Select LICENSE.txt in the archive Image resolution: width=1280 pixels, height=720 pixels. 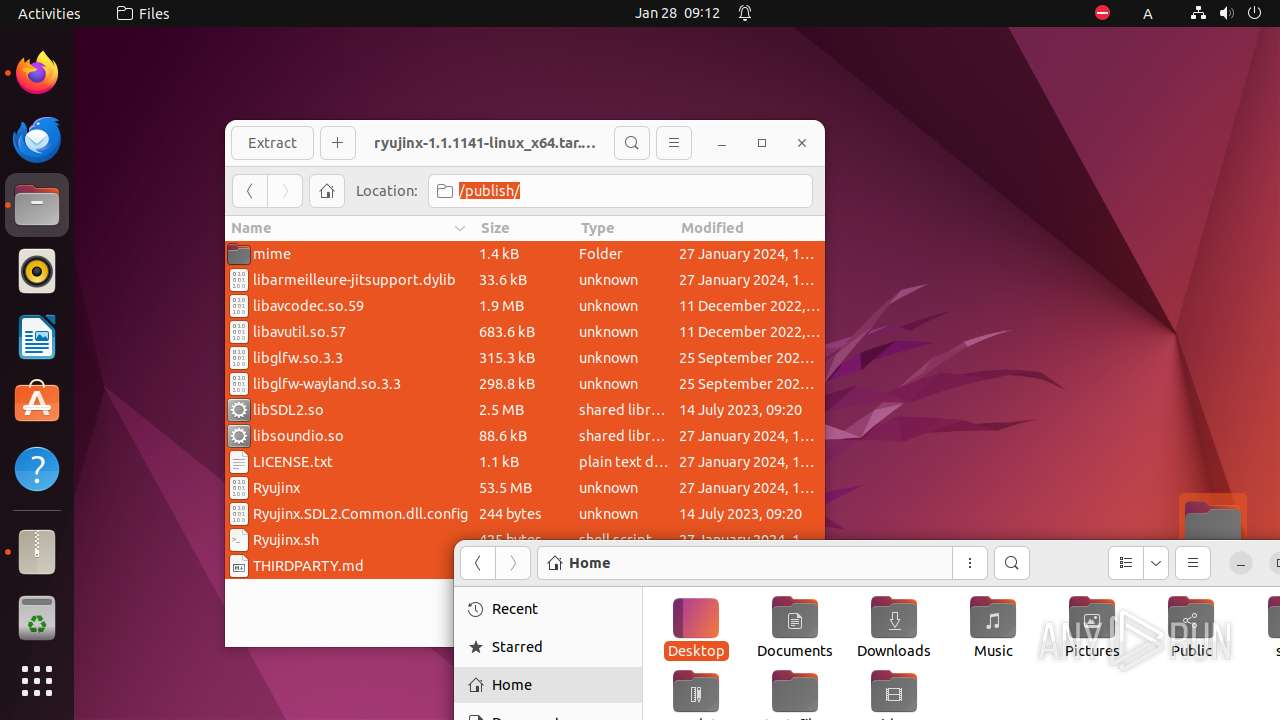[525, 462]
